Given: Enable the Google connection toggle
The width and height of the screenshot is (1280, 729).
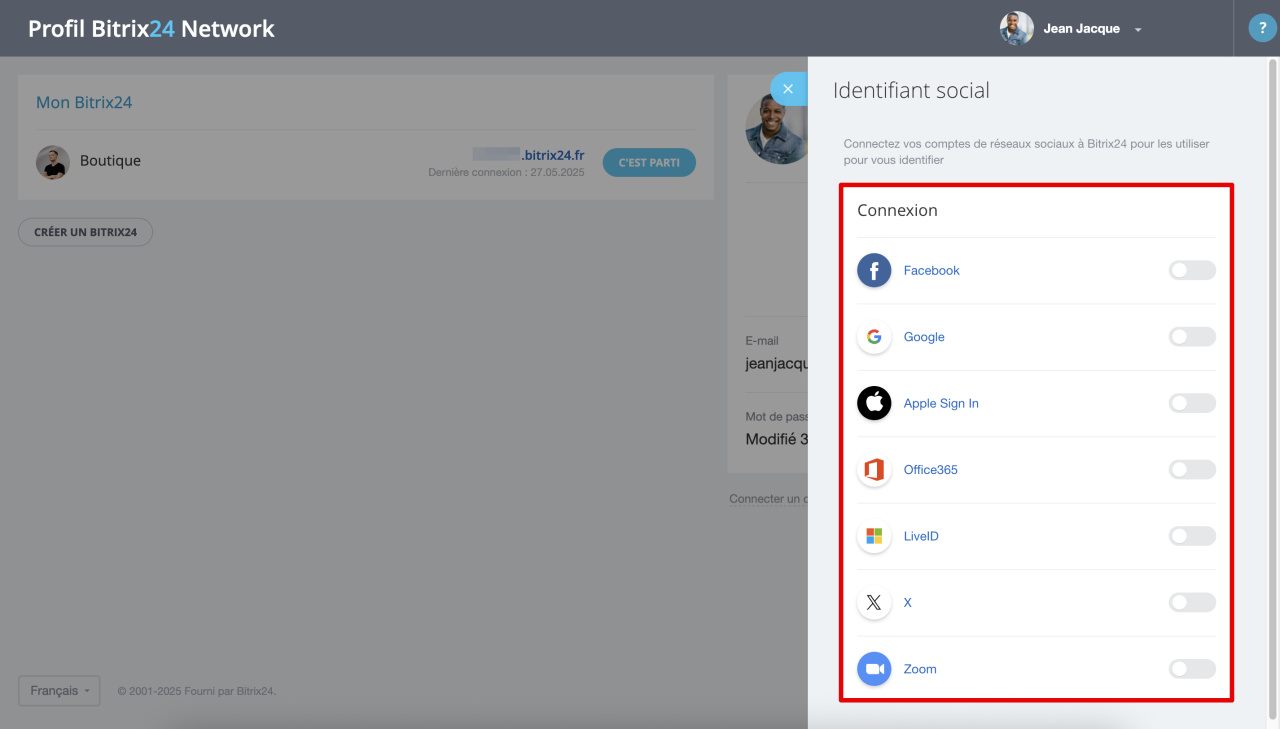Looking at the screenshot, I should [1192, 337].
